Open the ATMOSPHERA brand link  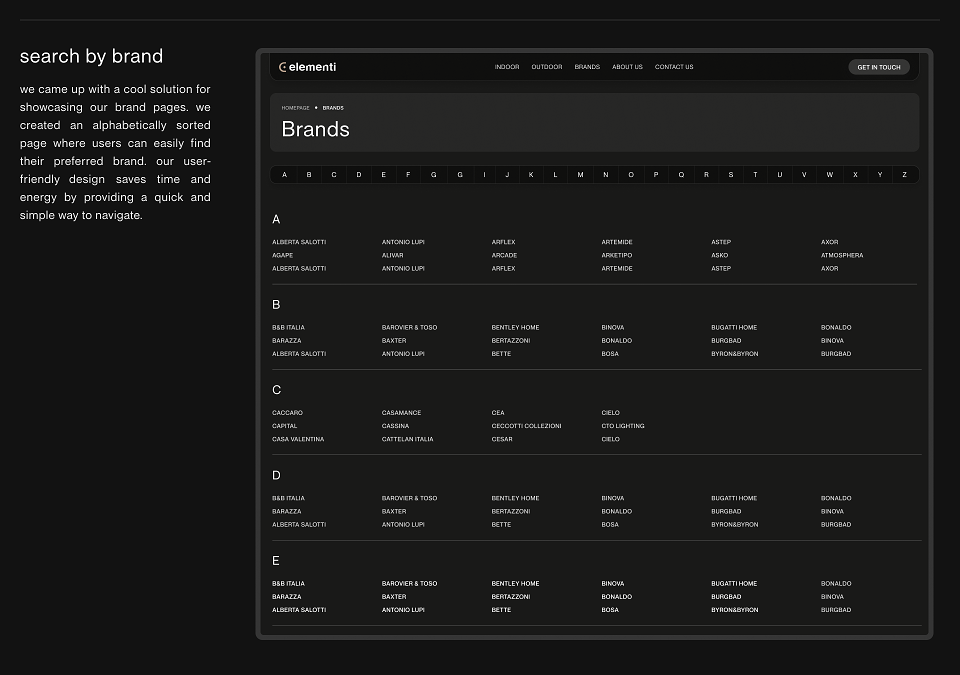click(842, 255)
